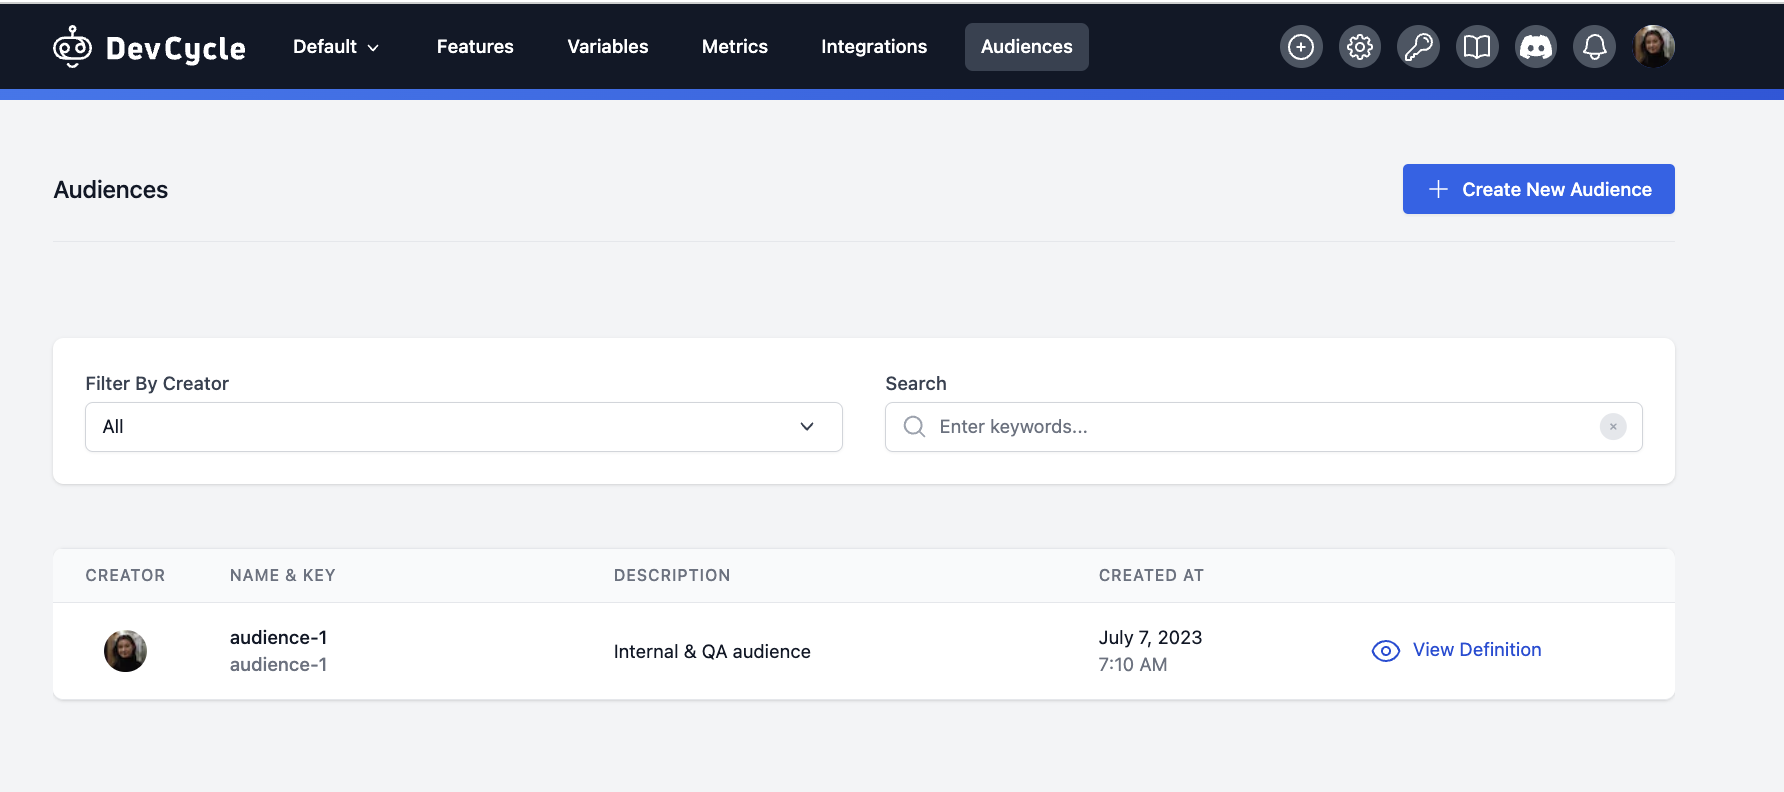The height and width of the screenshot is (792, 1784).
Task: Select the audience-1 name in the table
Action: click(278, 638)
